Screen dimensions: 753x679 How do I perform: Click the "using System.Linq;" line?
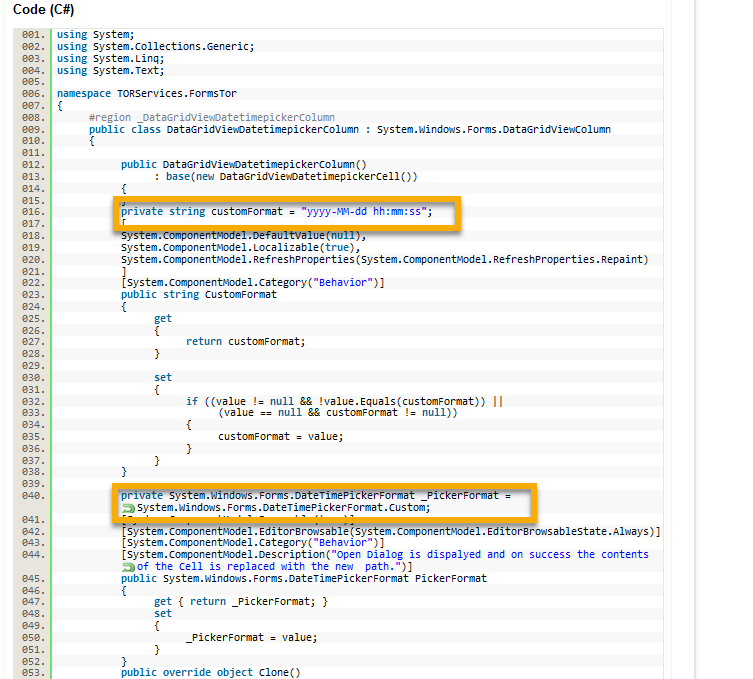[x=110, y=59]
